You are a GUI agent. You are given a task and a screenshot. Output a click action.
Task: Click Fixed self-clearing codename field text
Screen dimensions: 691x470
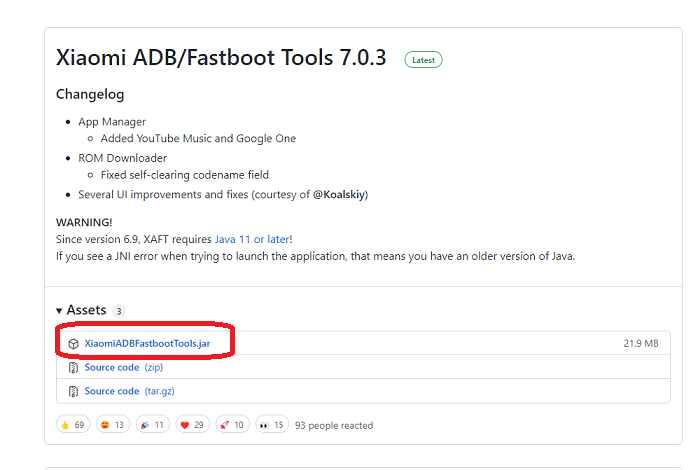(185, 175)
